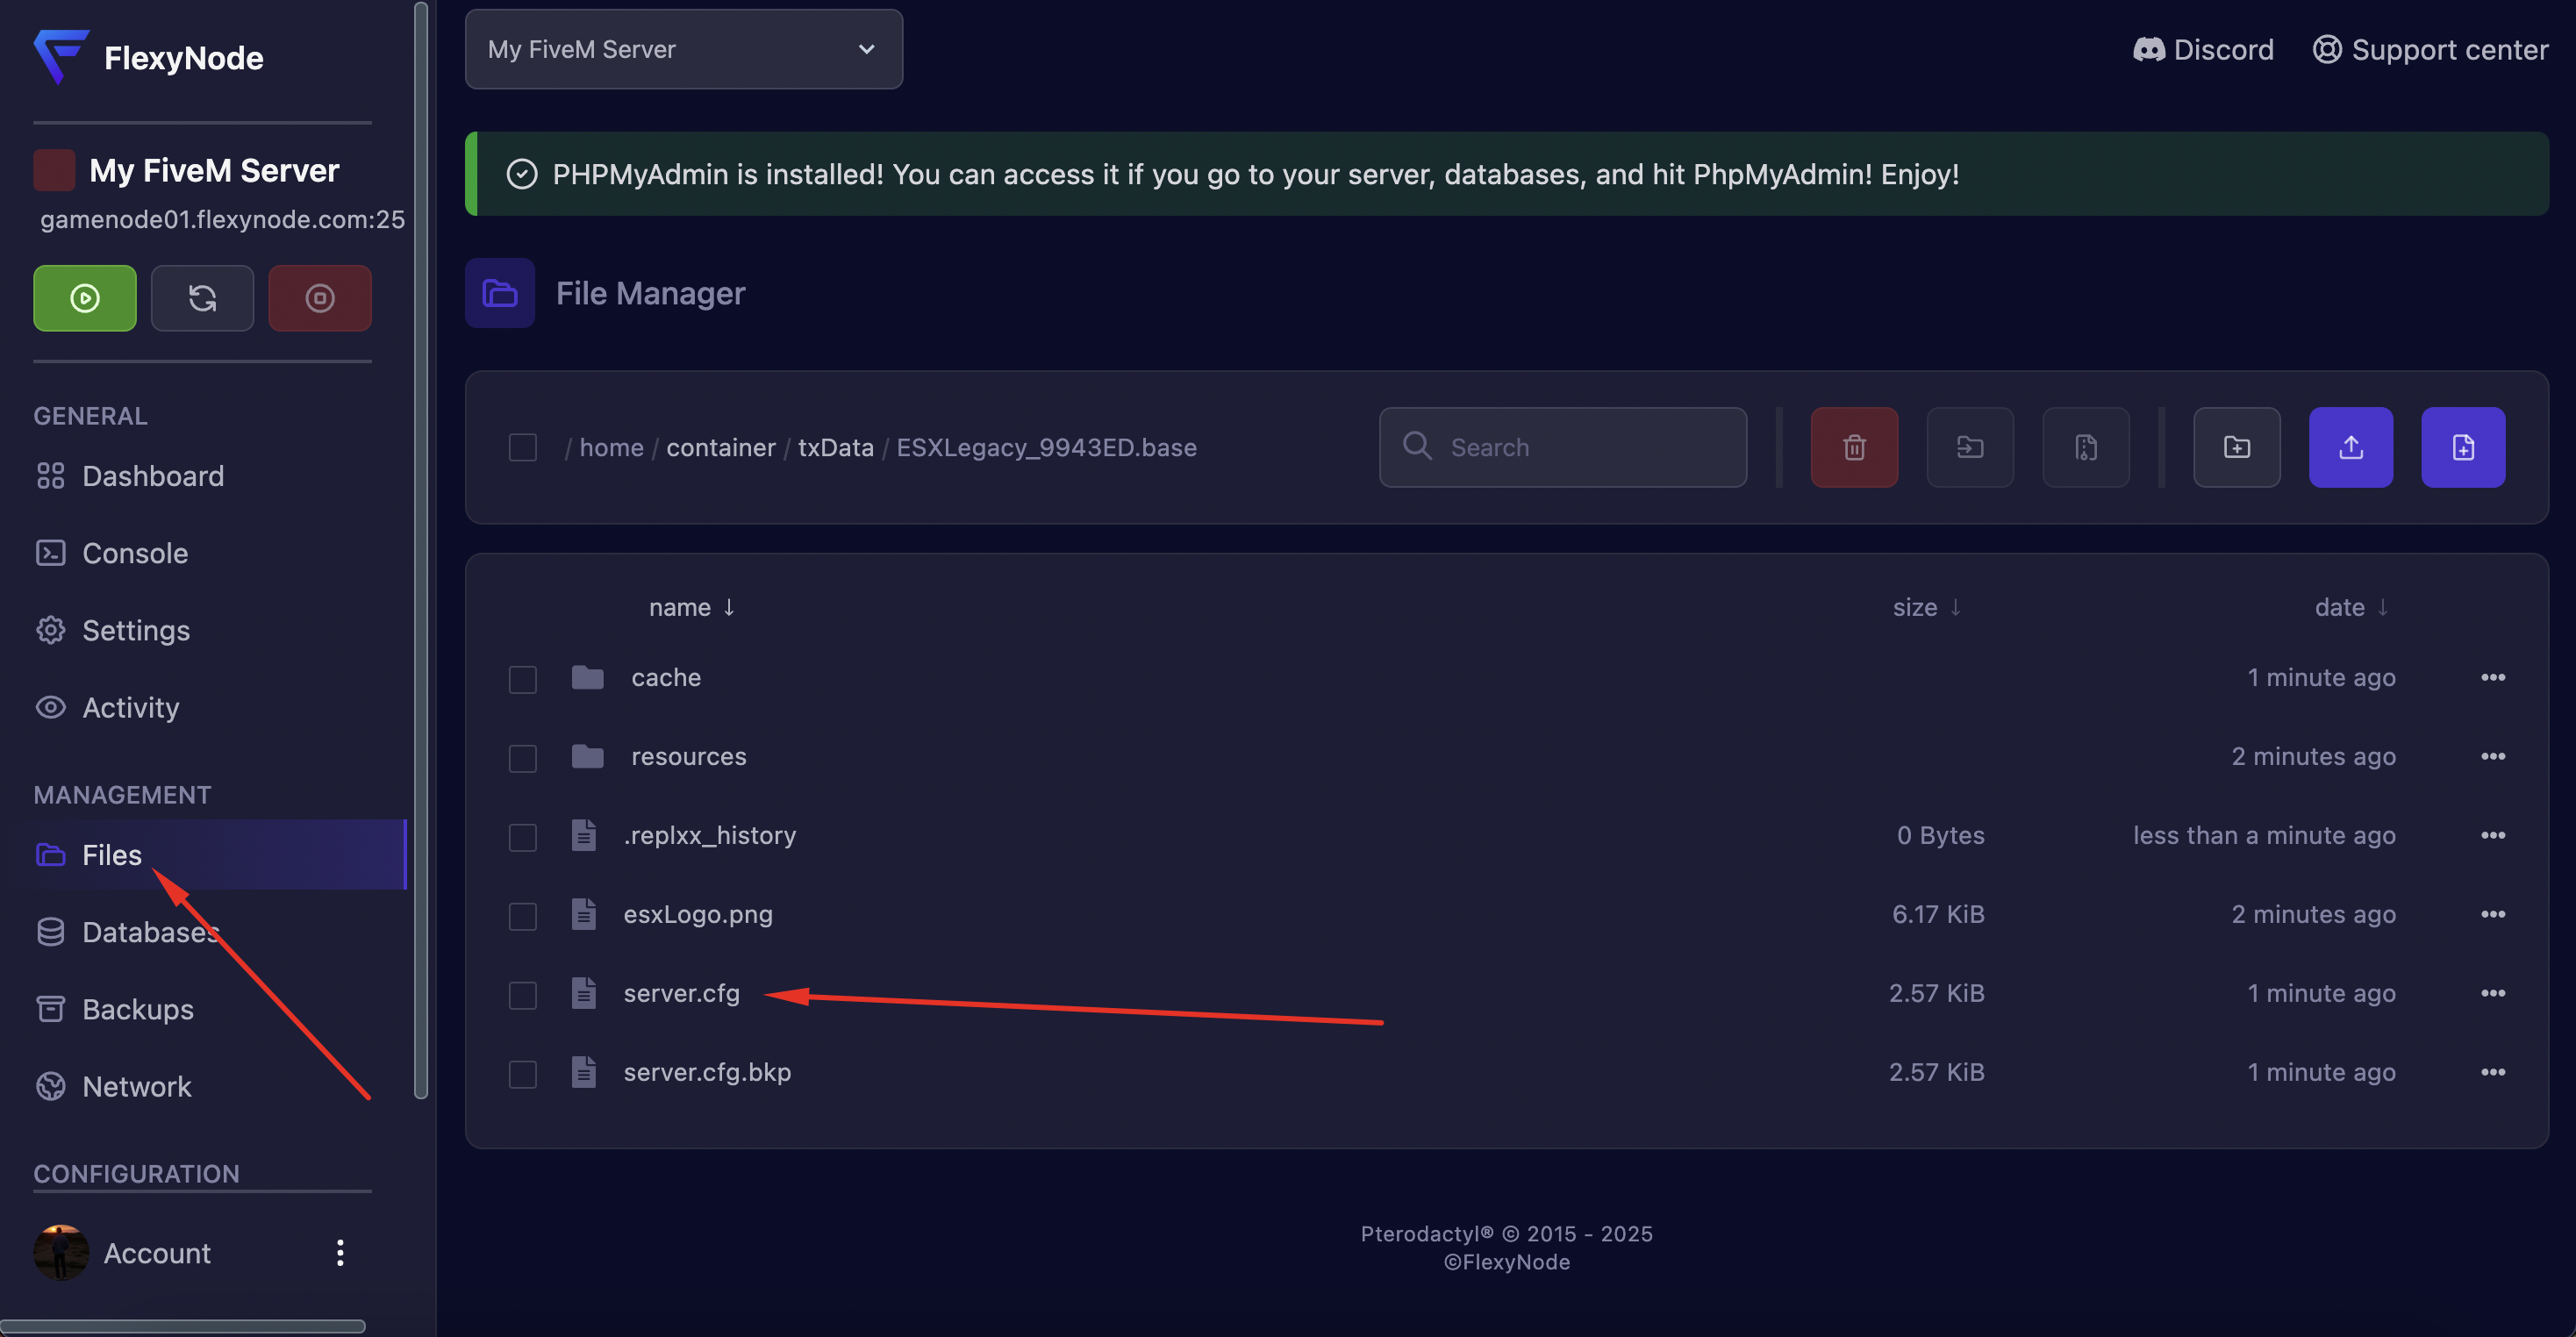Navigate to txData in breadcrumb path

tap(835, 447)
